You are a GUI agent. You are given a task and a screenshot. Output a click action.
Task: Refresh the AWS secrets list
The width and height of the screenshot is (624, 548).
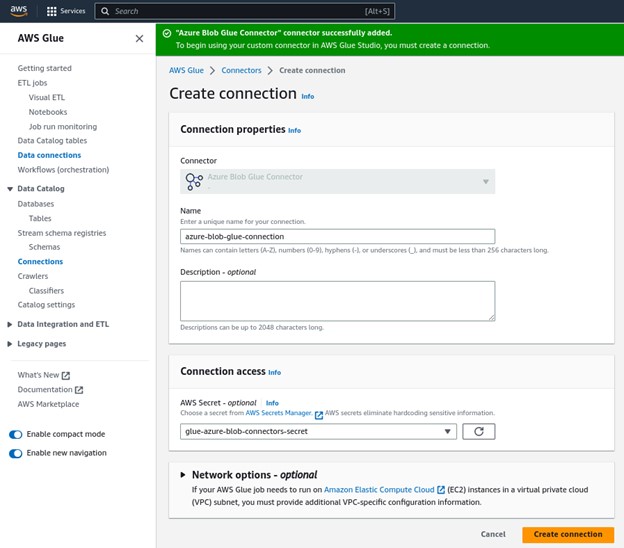[478, 431]
